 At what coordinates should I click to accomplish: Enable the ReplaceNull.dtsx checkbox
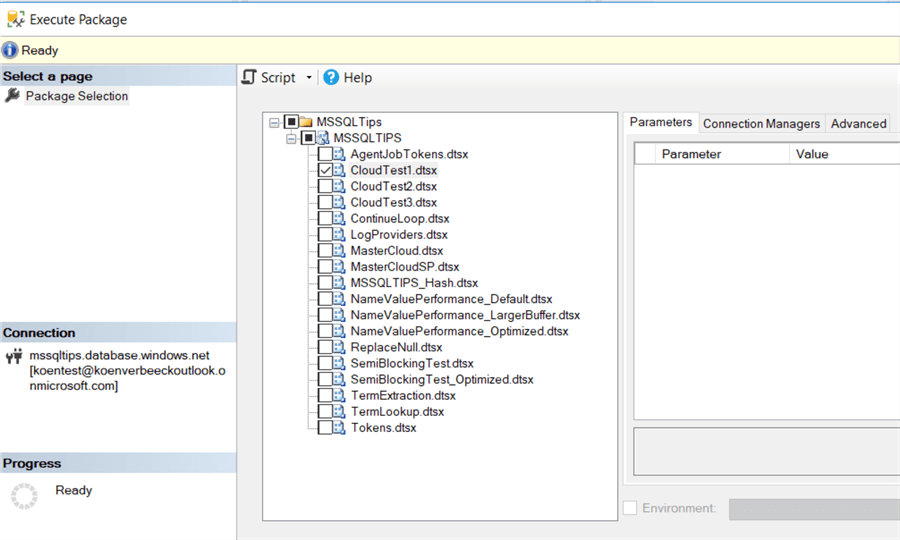[x=325, y=347]
